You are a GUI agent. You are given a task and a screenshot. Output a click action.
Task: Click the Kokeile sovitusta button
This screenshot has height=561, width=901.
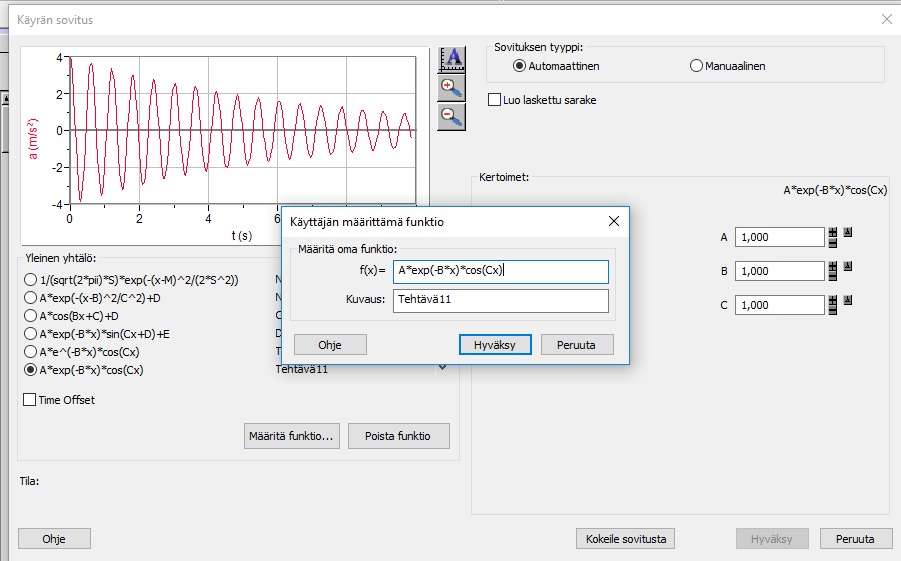coord(625,538)
